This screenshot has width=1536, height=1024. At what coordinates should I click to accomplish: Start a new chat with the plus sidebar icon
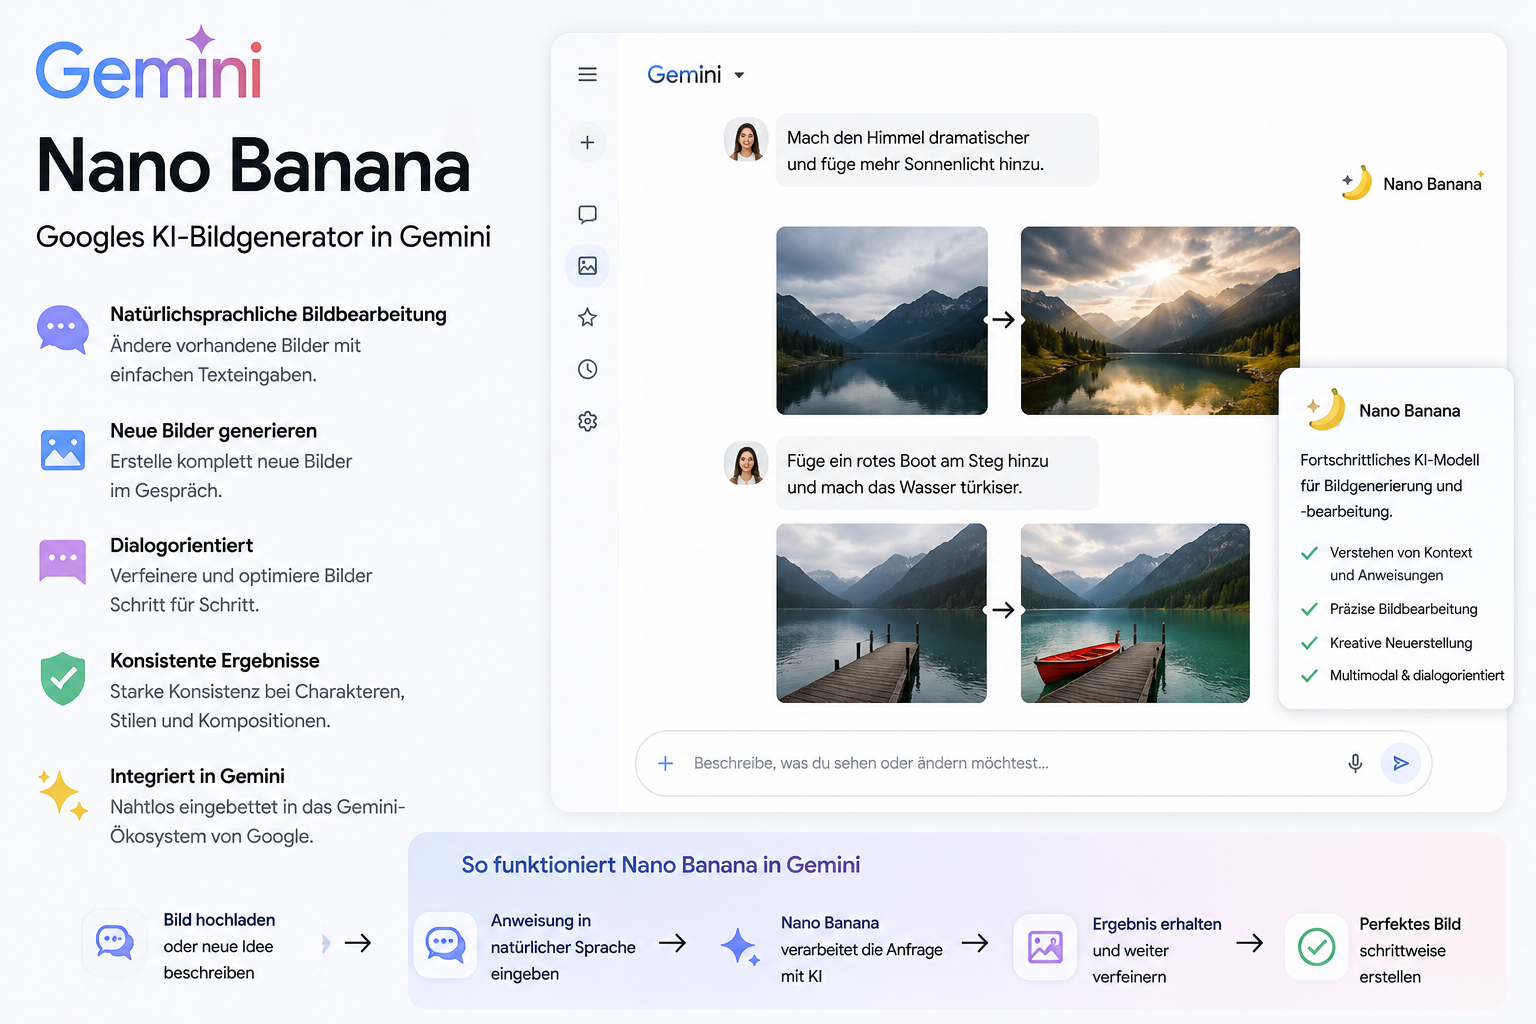(587, 142)
